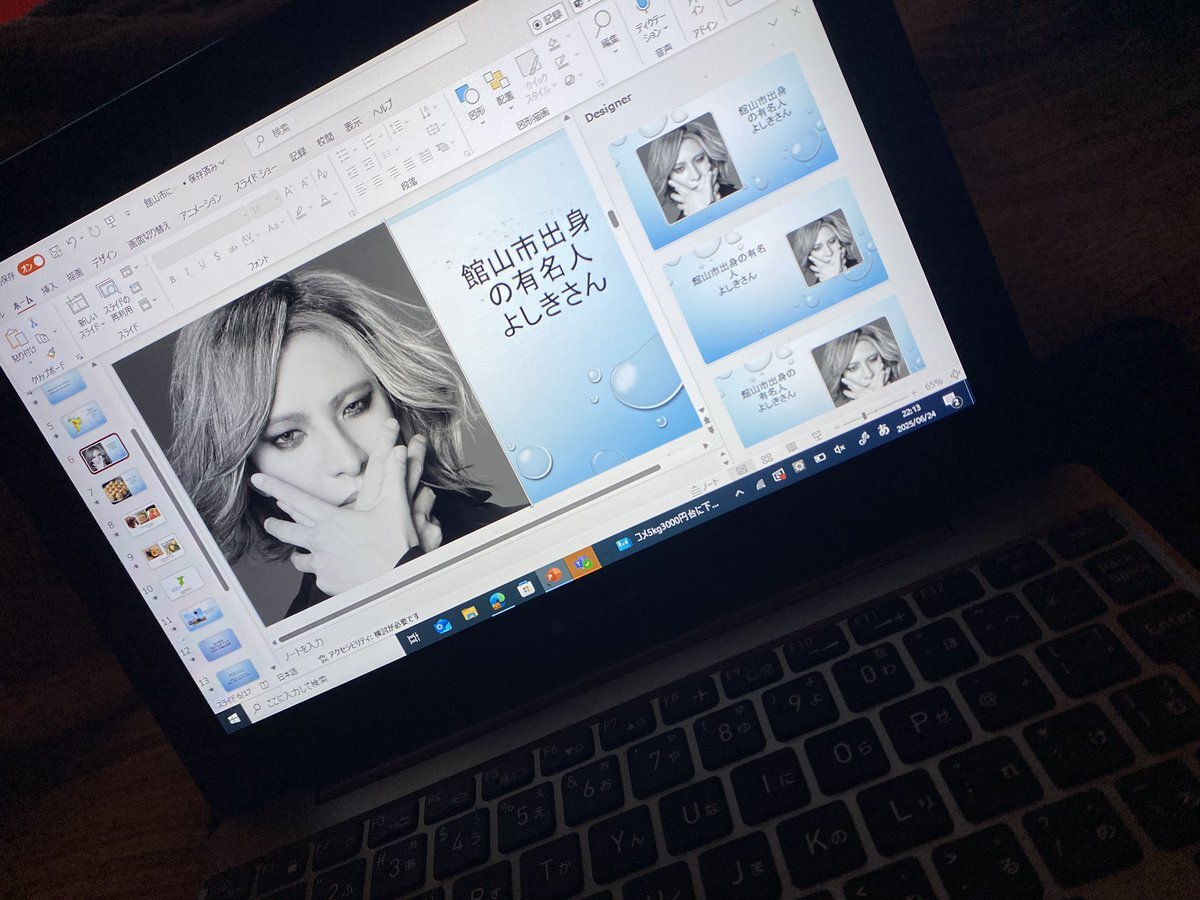This screenshot has height=900, width=1200.
Task: Click the Paste (貼り付け) clipboard icon
Action: tap(16, 339)
